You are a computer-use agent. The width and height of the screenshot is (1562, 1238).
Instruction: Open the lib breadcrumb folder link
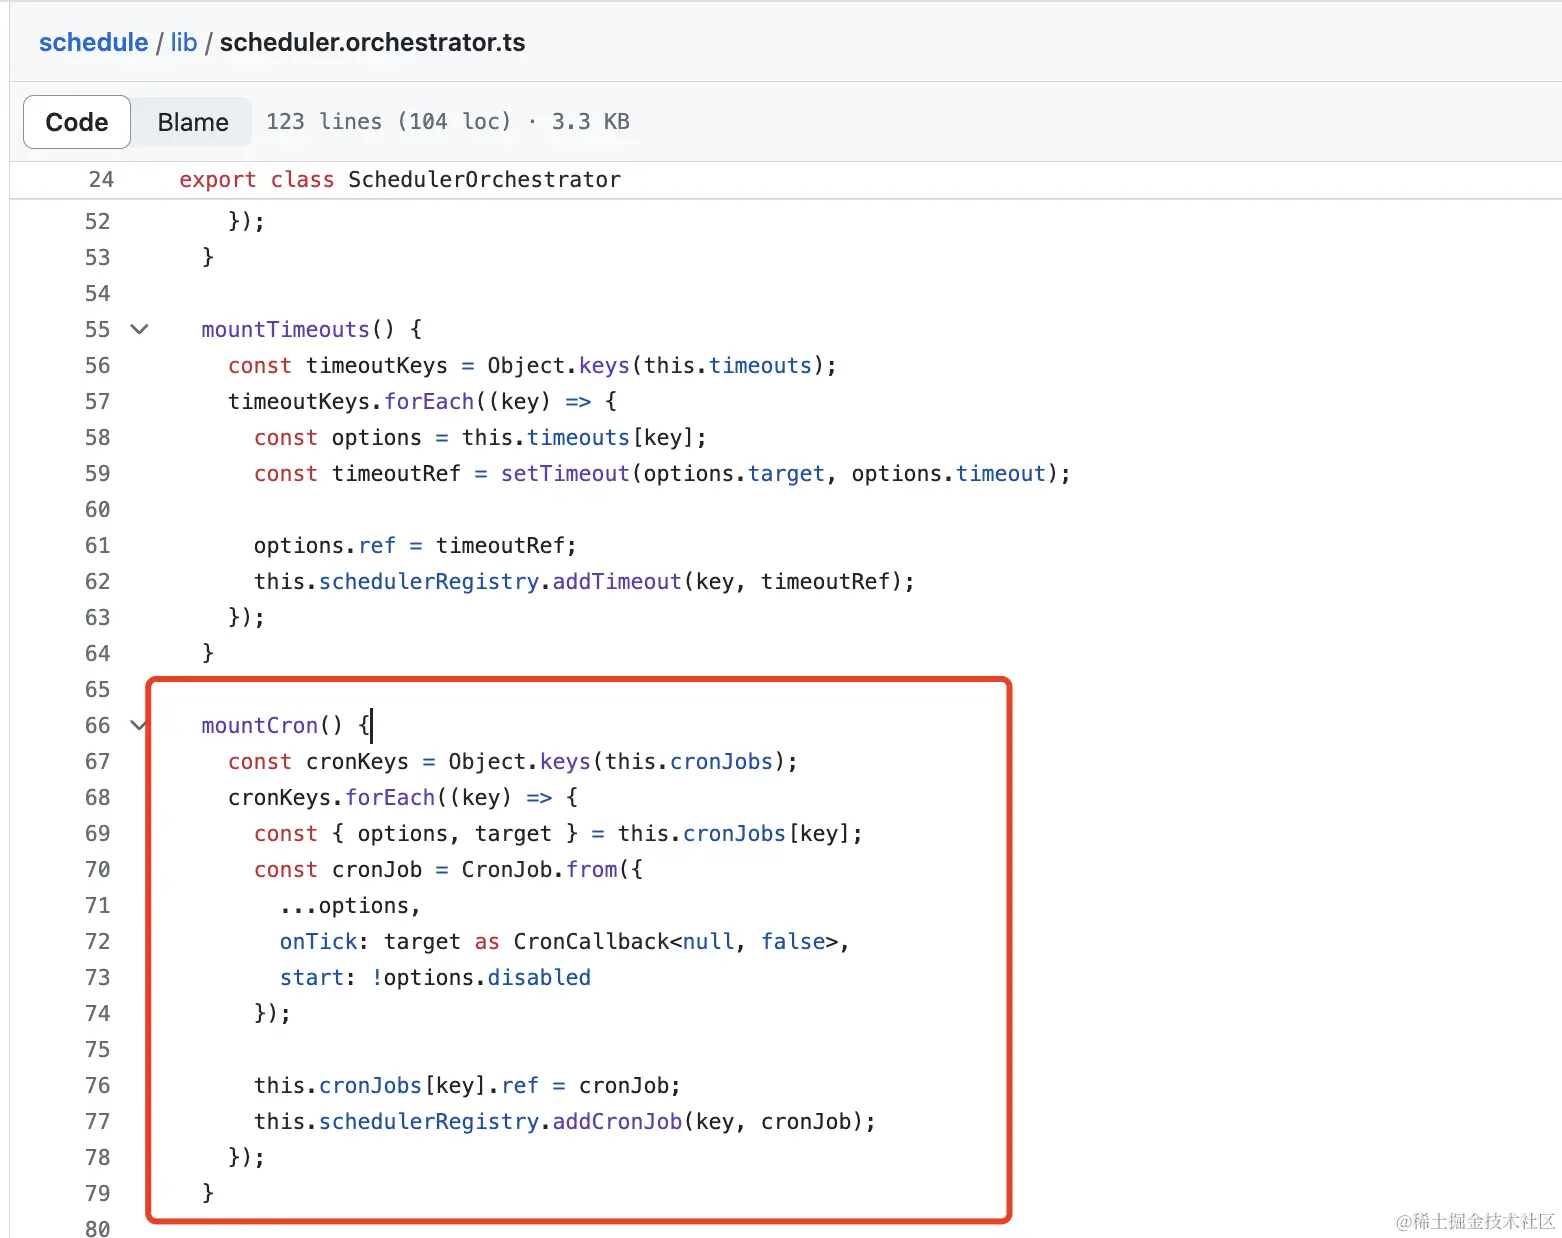coord(184,42)
